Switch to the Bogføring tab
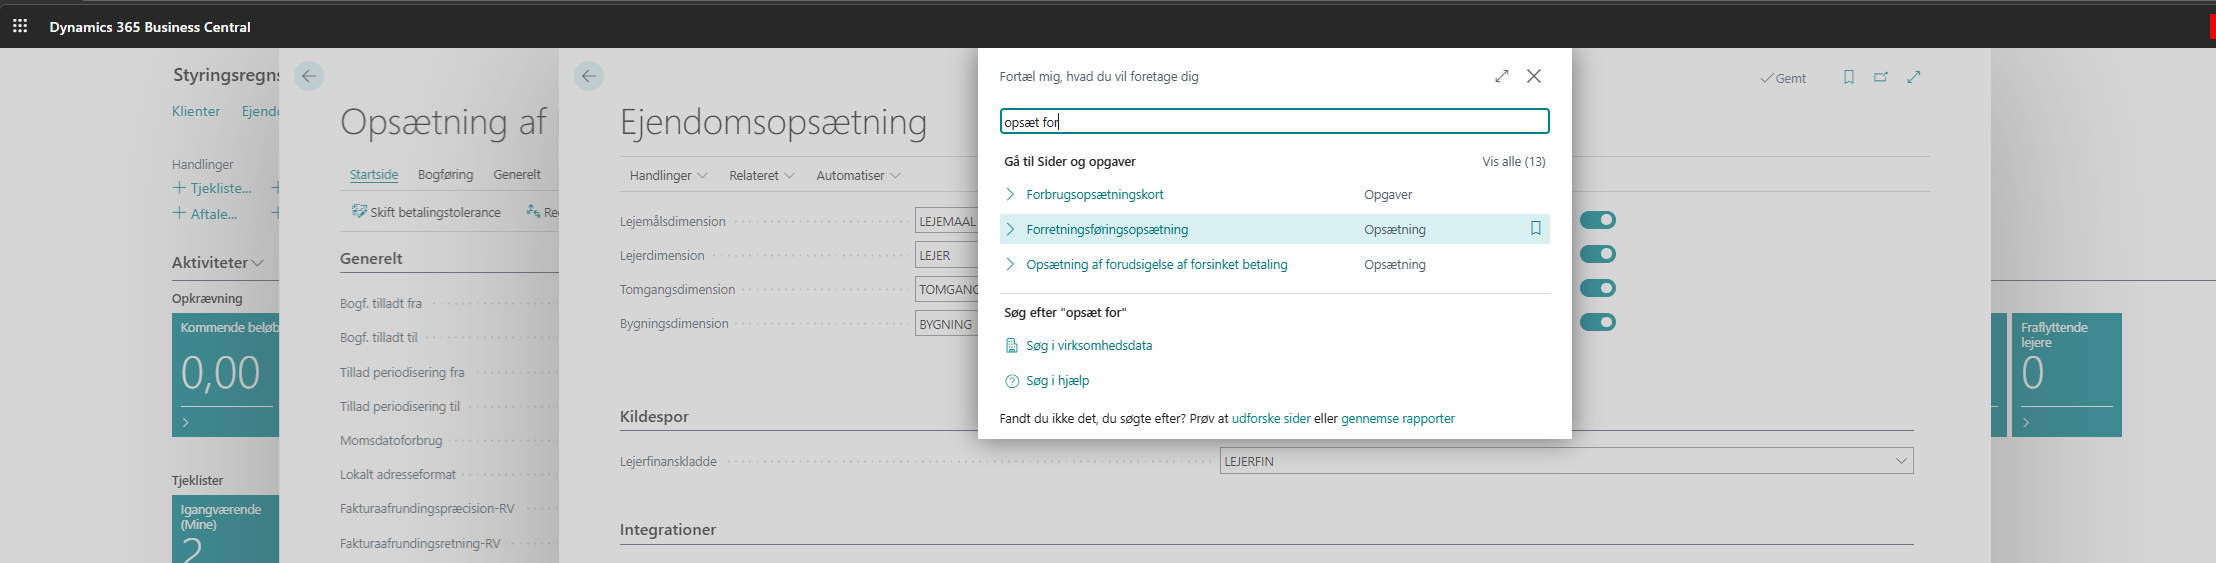The width and height of the screenshot is (2216, 563). click(445, 174)
